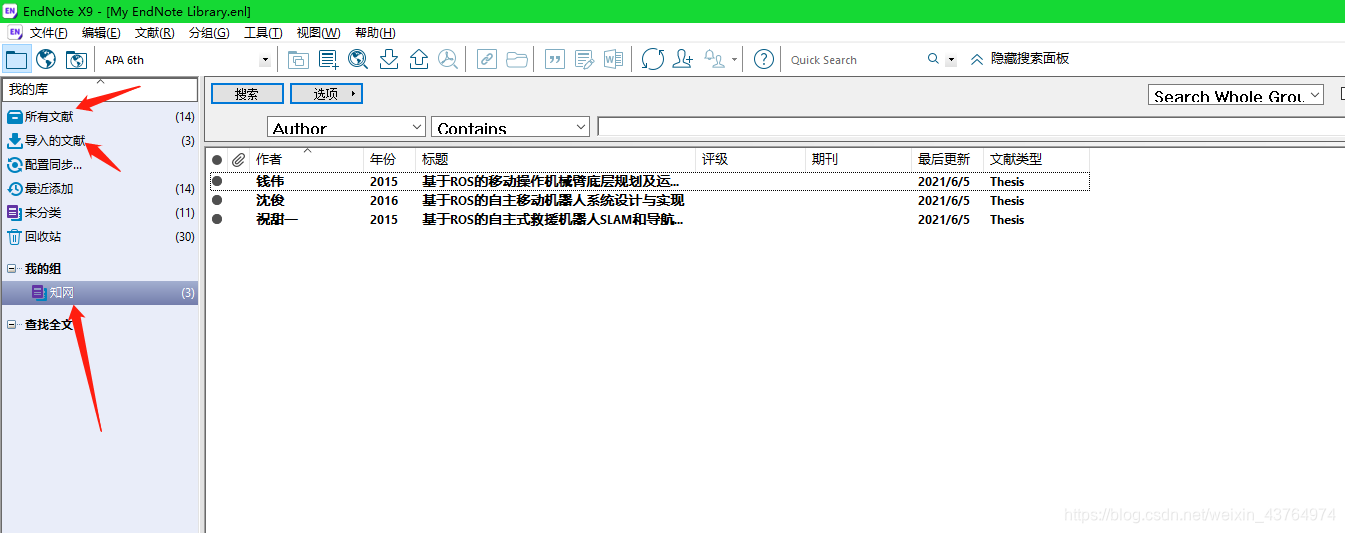The image size is (1345, 533).
Task: Open the help question mark icon
Action: (764, 59)
